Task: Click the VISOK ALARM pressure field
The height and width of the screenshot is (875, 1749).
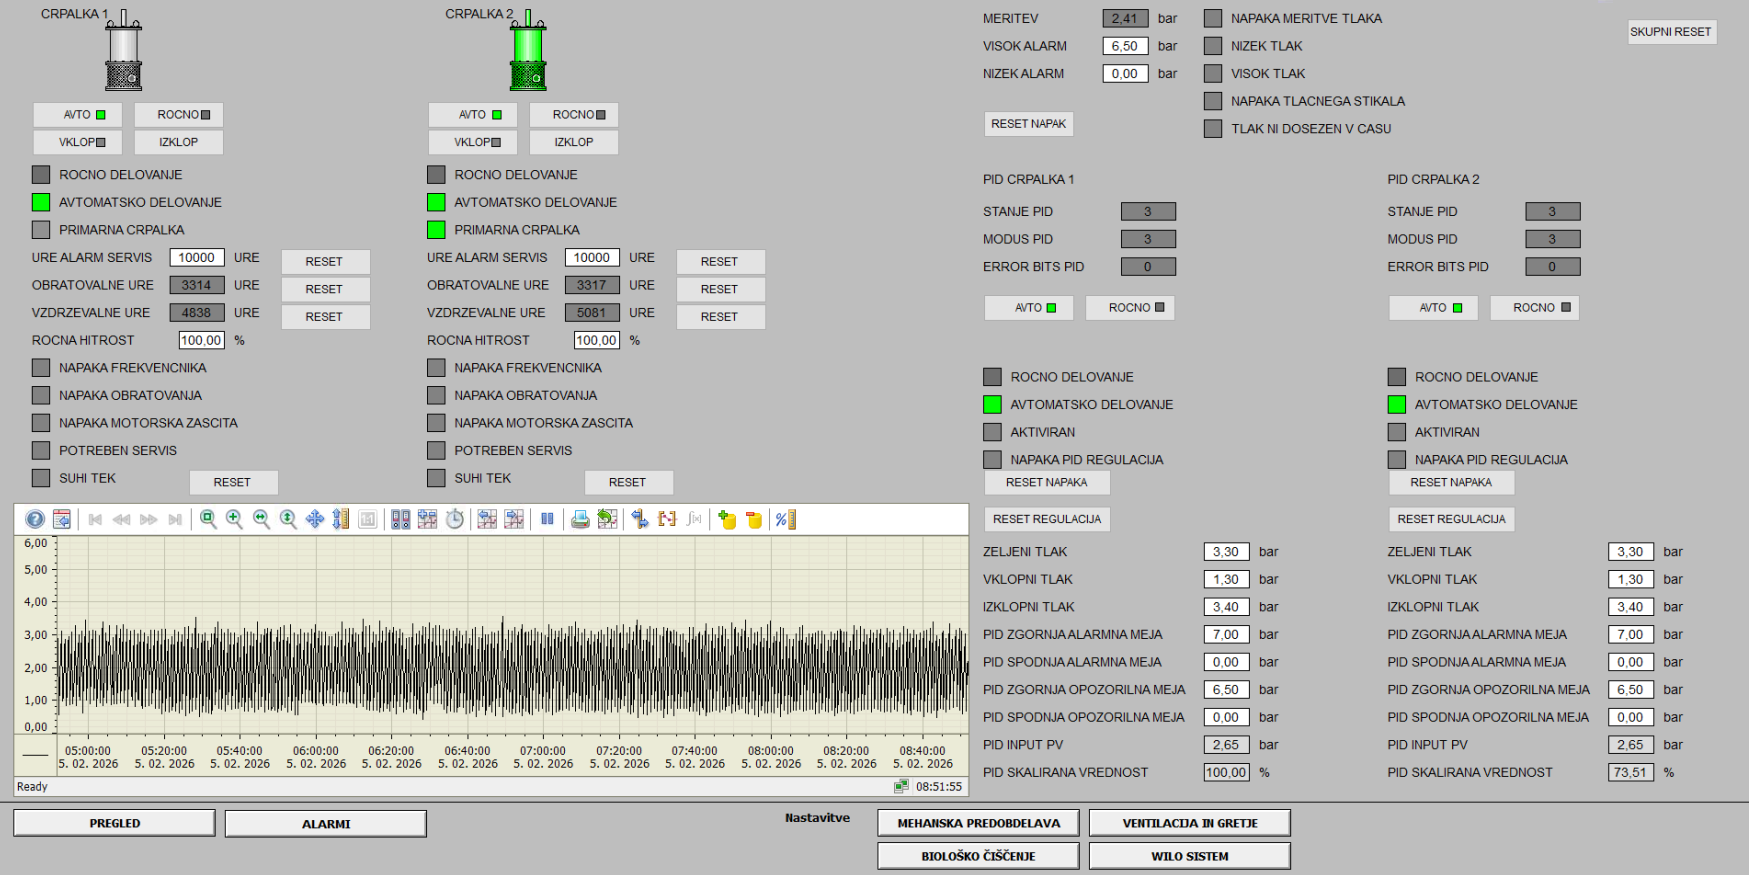Action: (x=1124, y=46)
